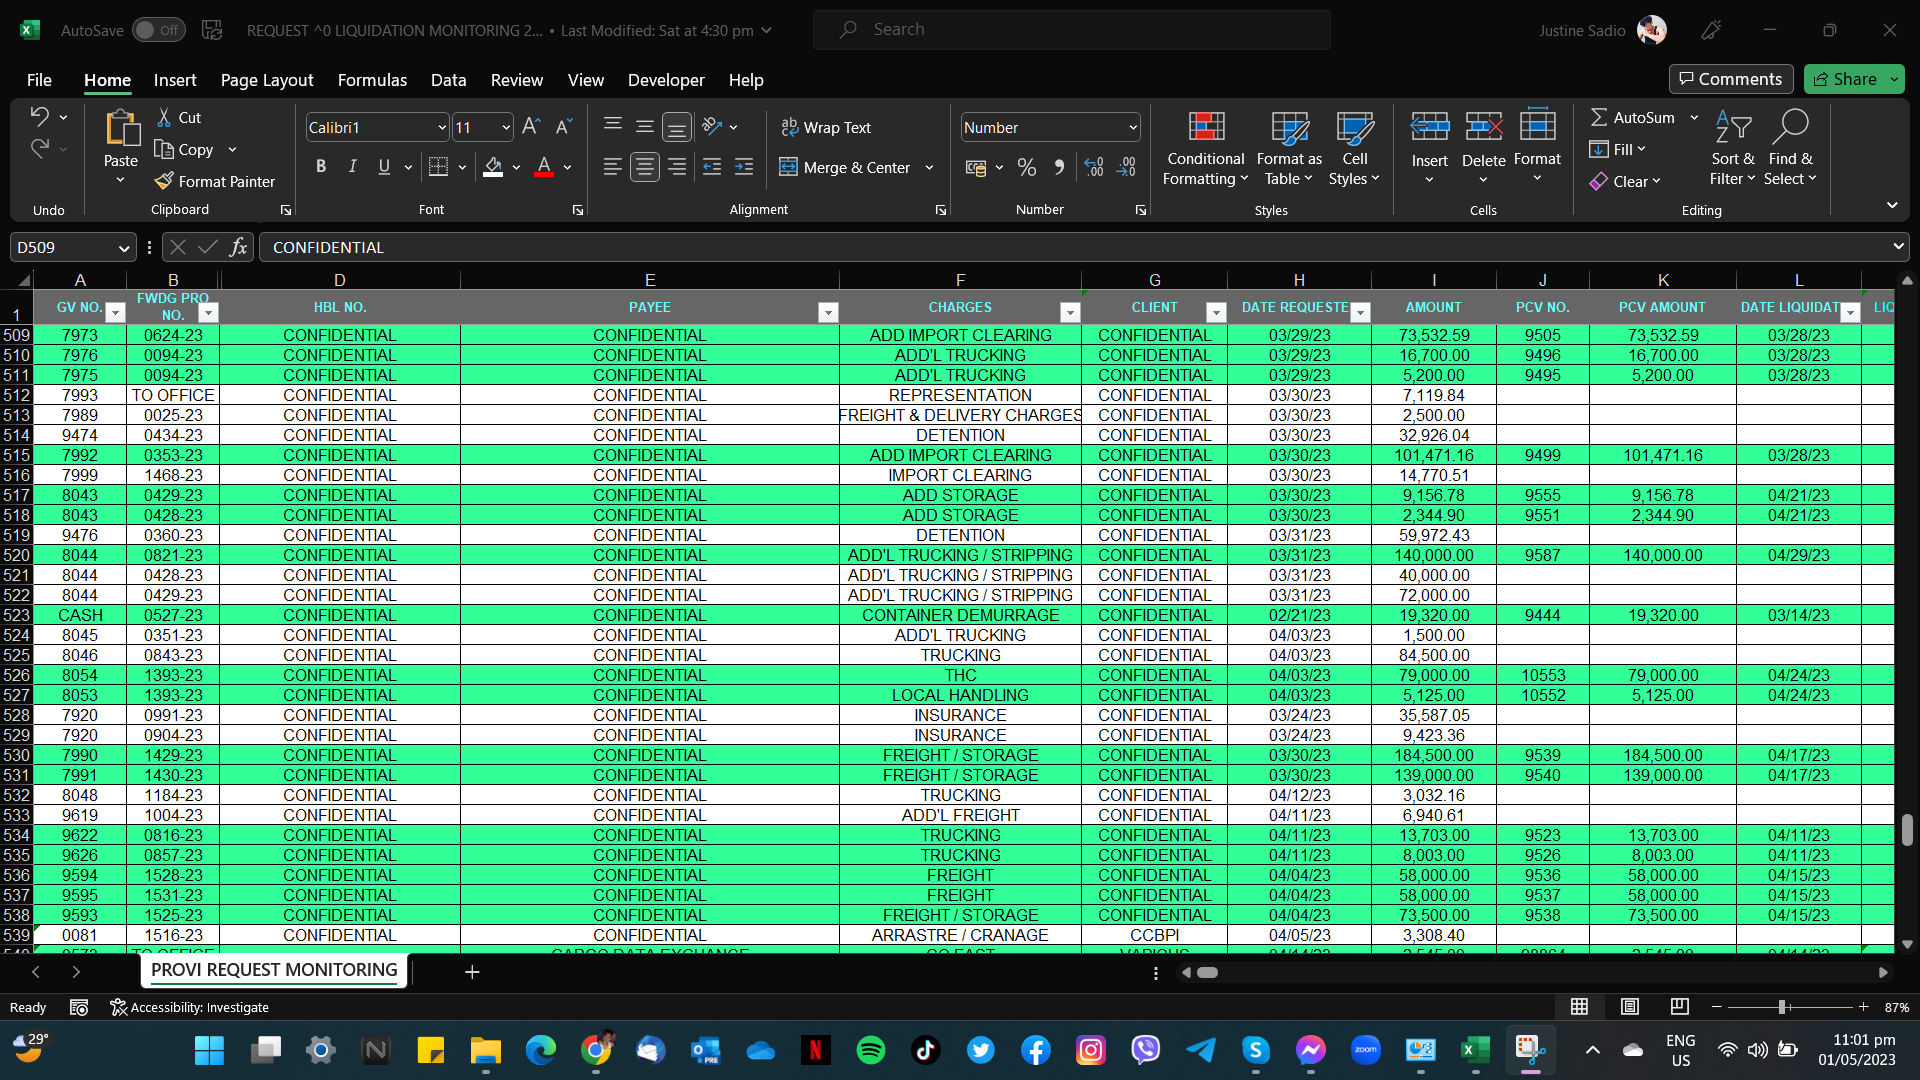Click the Increase Indent icon
Image resolution: width=1920 pixels, height=1080 pixels.
click(x=744, y=167)
